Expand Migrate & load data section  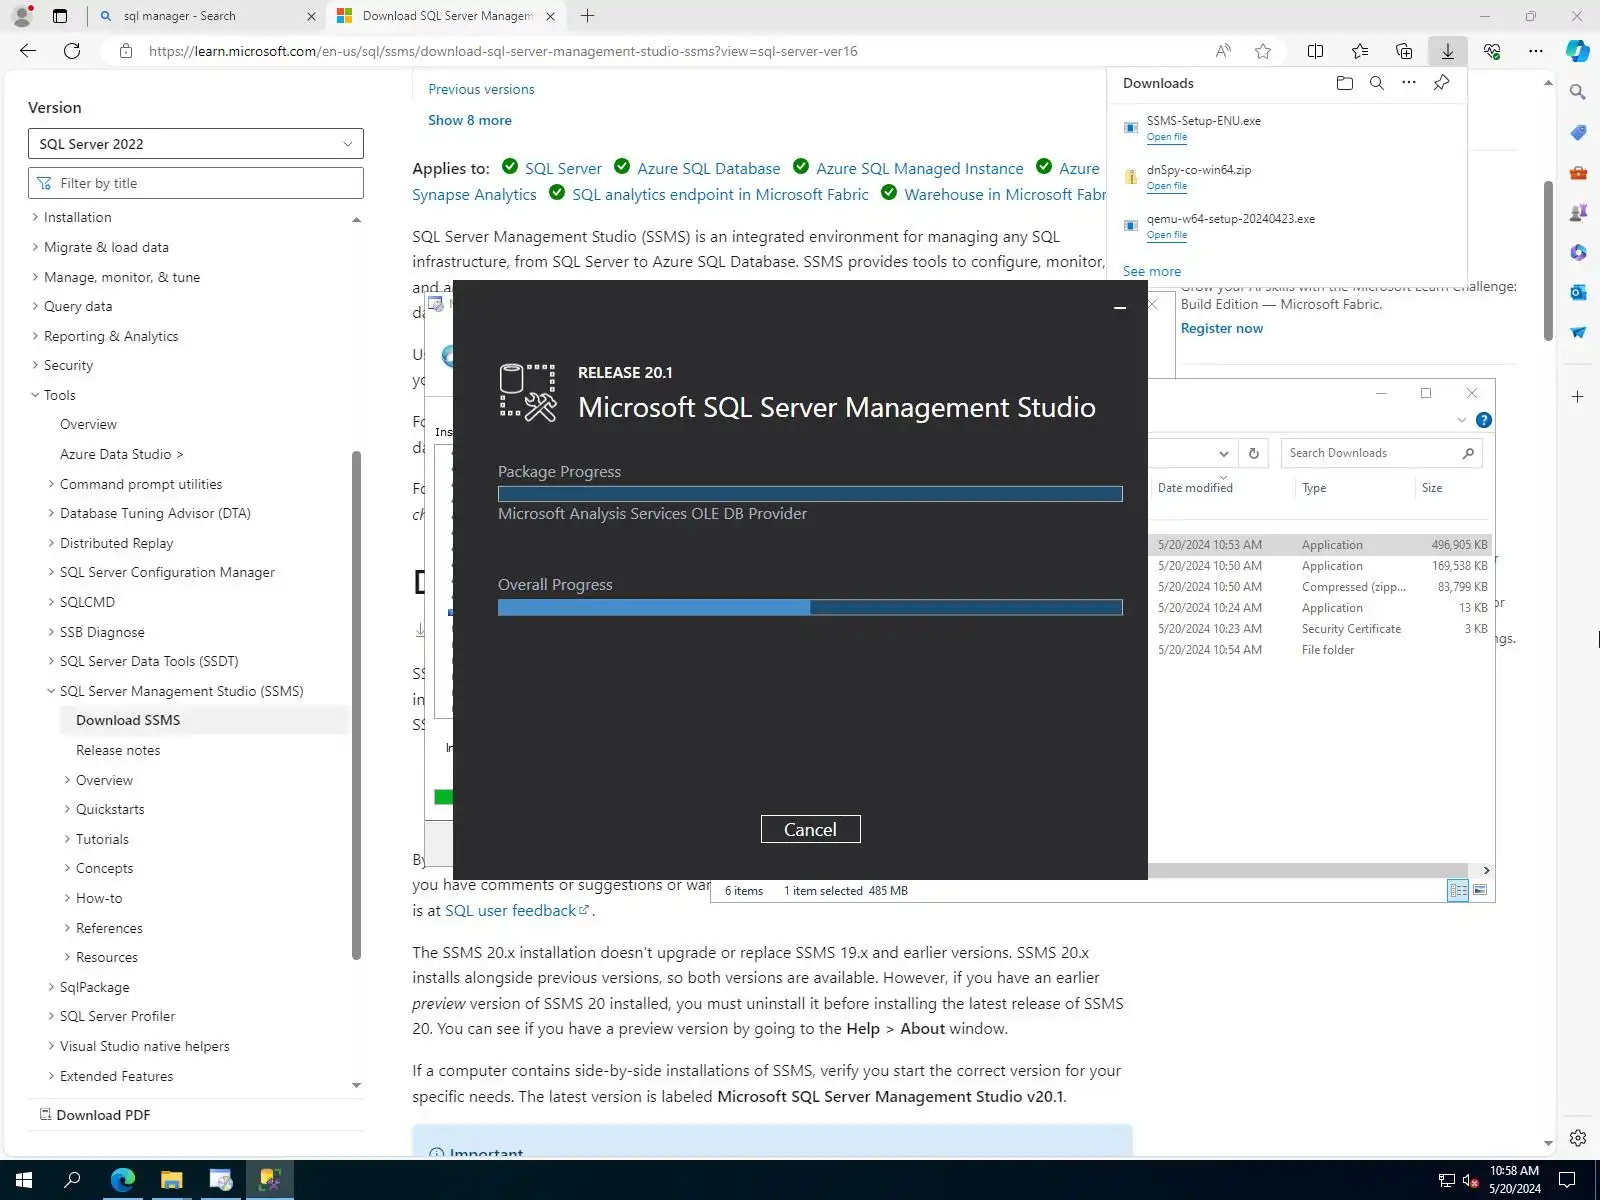[x=36, y=247]
